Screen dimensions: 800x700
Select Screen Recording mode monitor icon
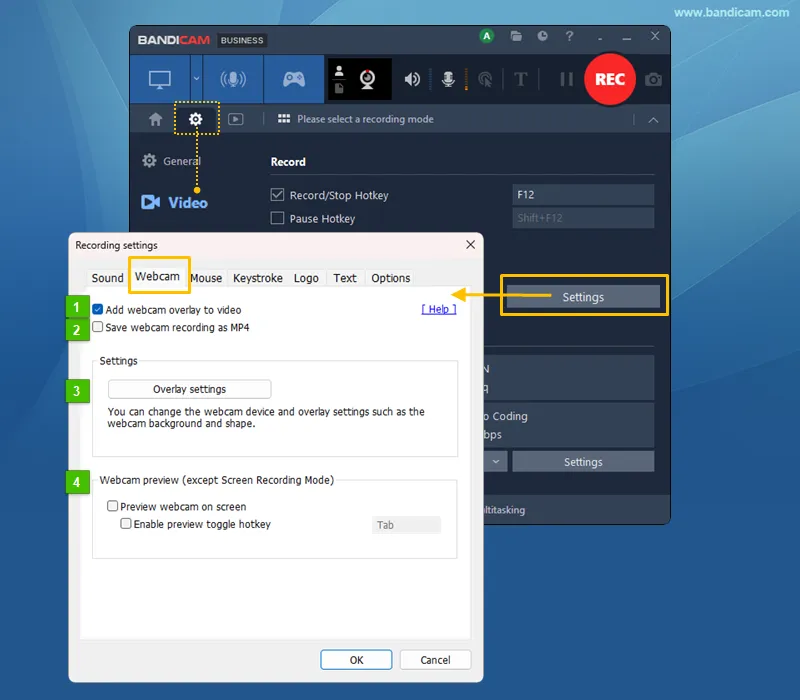(x=160, y=80)
